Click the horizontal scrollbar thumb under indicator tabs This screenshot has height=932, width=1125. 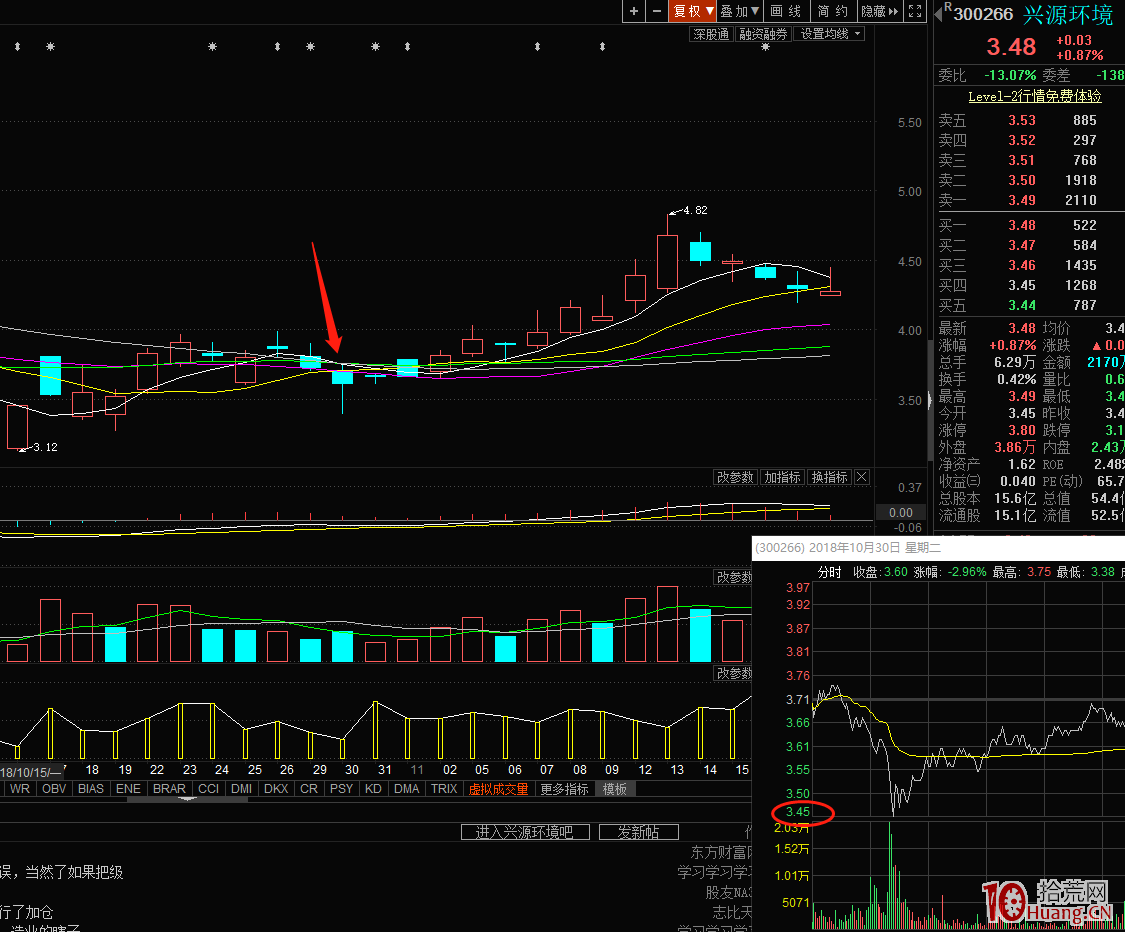tap(185, 799)
